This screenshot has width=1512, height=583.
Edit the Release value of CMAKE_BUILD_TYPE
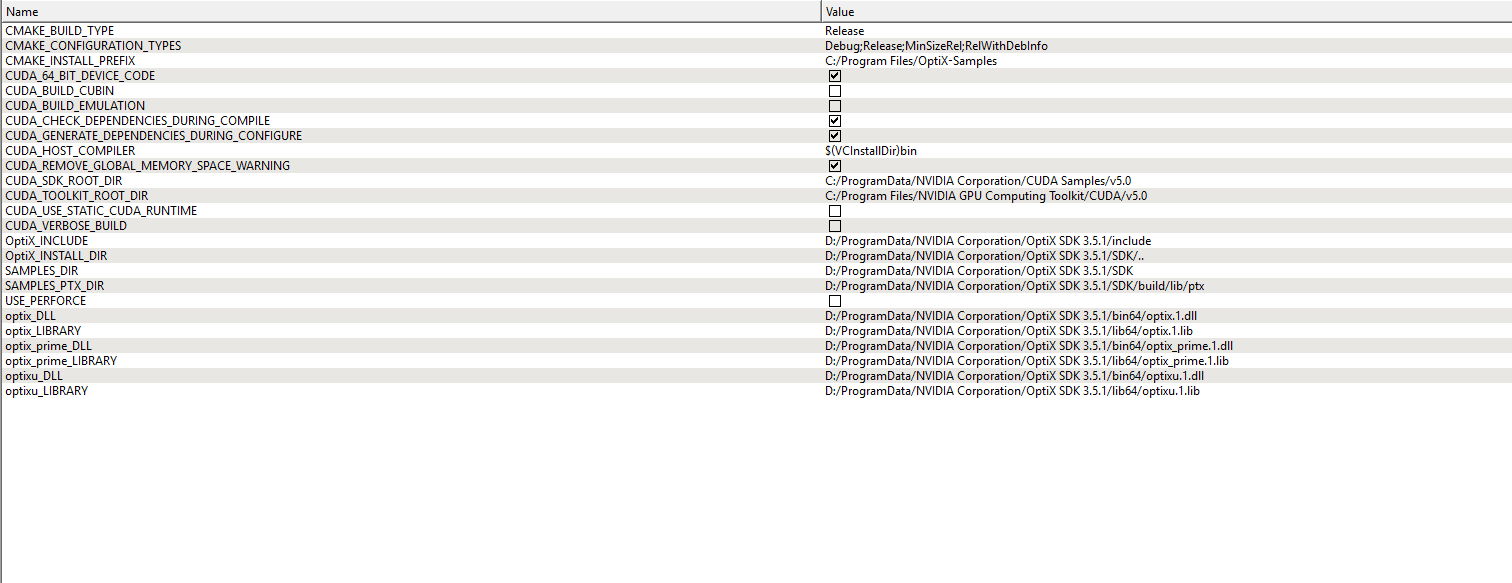[x=845, y=31]
